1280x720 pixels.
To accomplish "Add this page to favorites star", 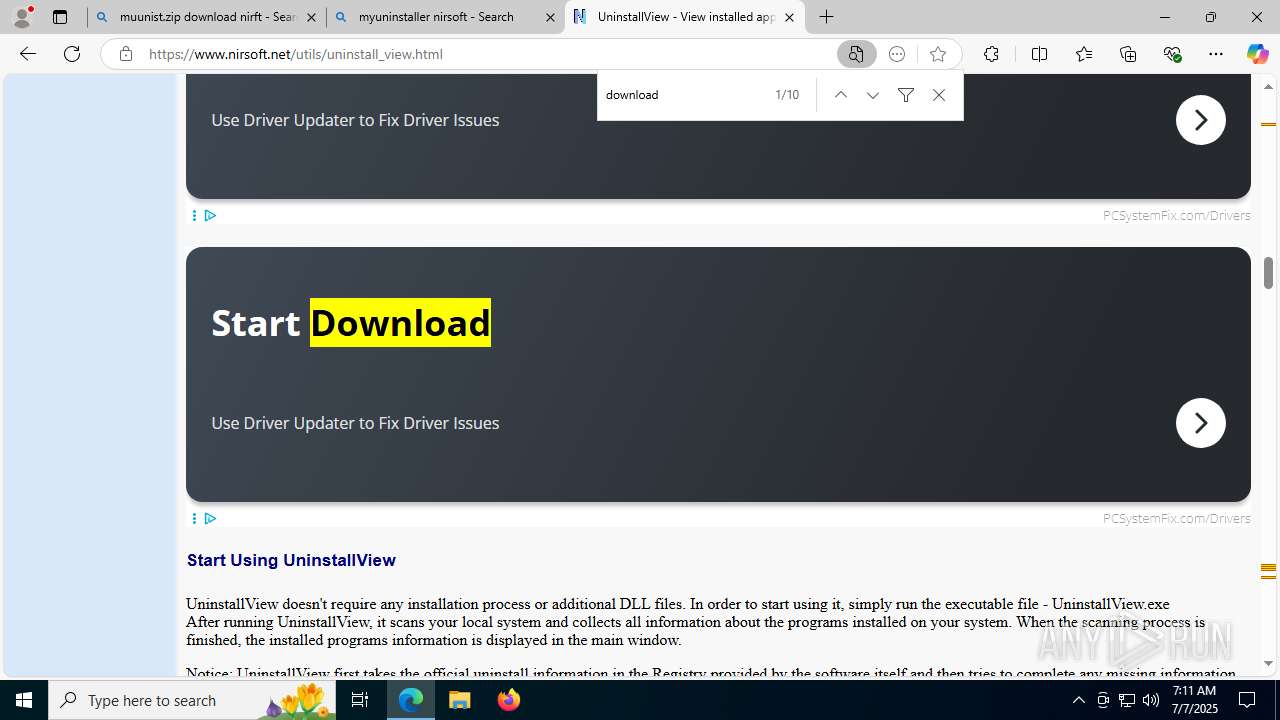I will pos(937,54).
